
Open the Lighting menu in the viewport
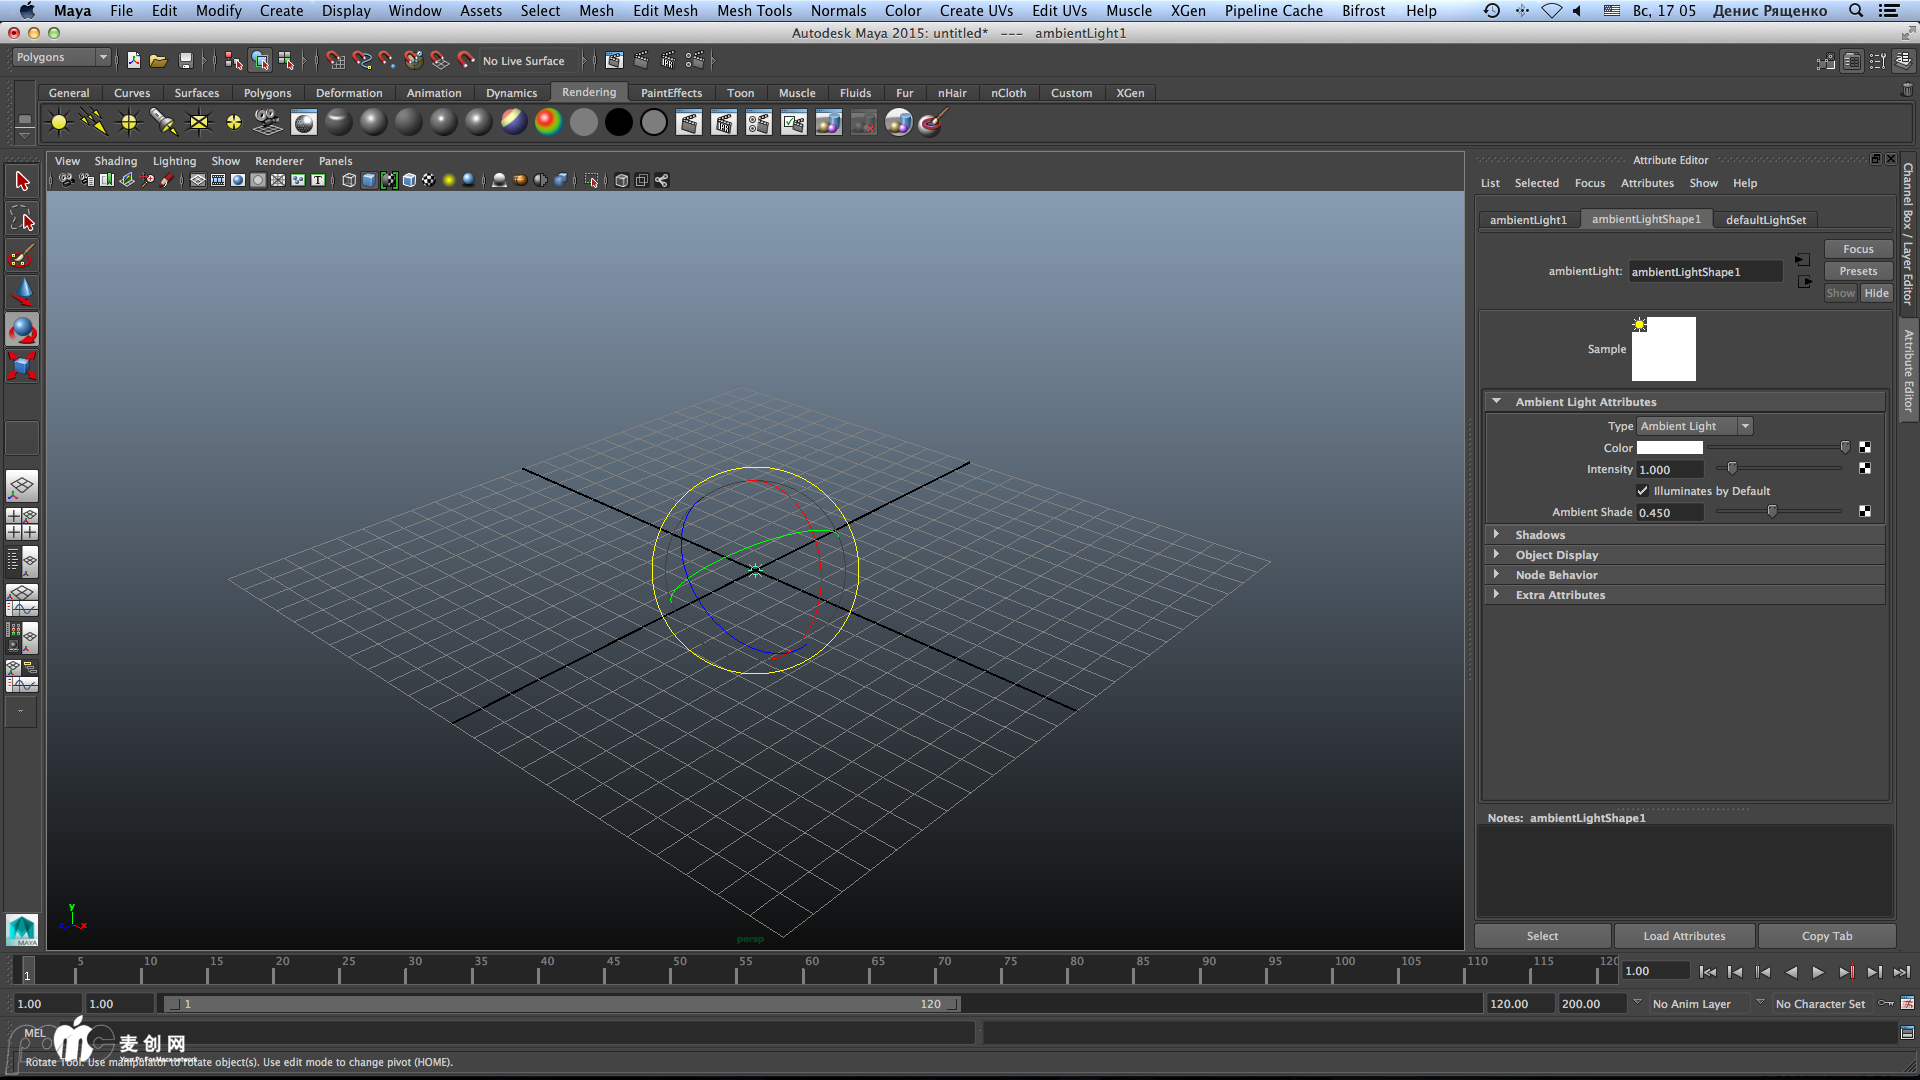(174, 160)
